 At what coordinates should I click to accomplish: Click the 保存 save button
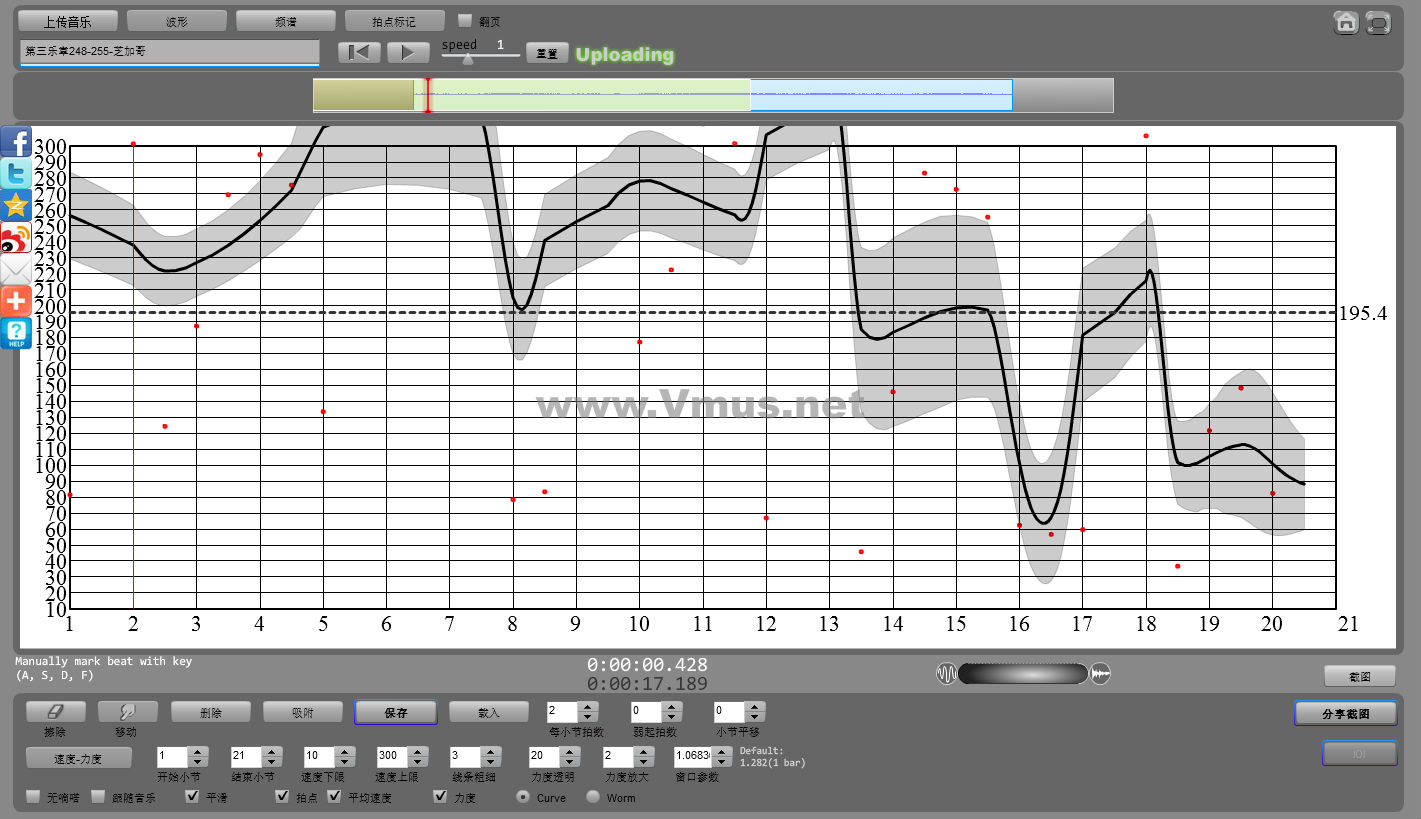click(x=396, y=712)
